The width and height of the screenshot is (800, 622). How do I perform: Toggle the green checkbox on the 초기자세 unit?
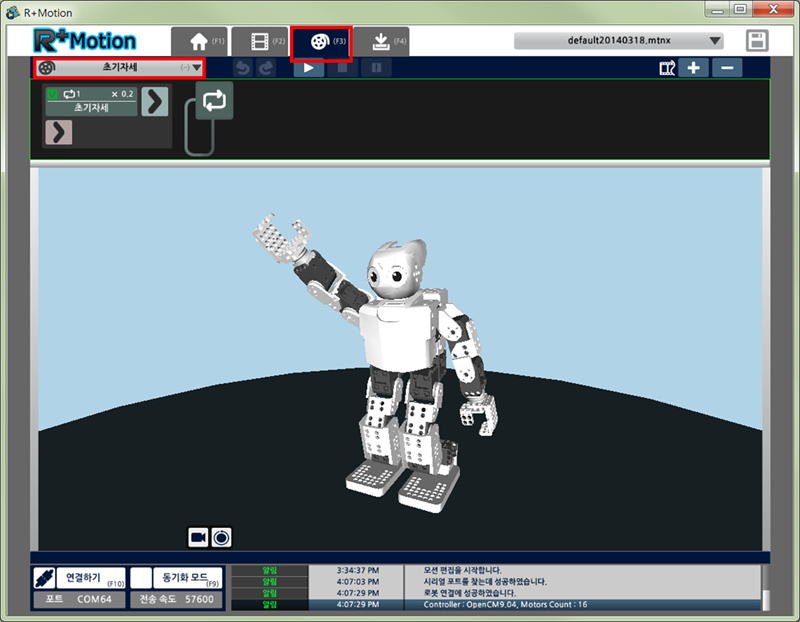coord(52,94)
